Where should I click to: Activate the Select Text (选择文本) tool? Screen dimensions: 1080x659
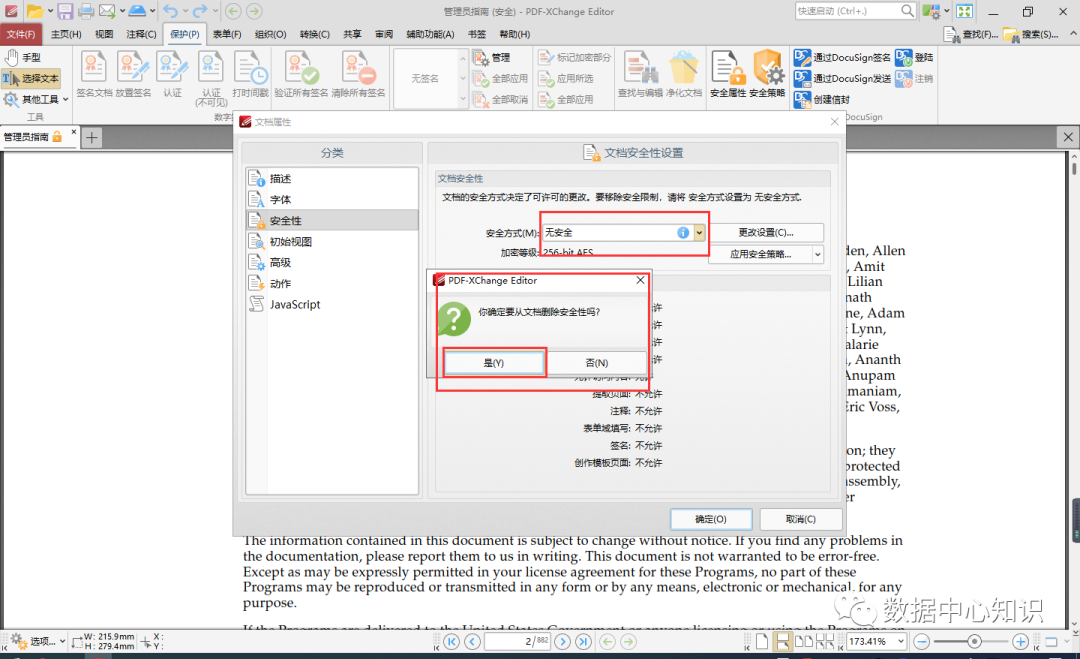31,79
